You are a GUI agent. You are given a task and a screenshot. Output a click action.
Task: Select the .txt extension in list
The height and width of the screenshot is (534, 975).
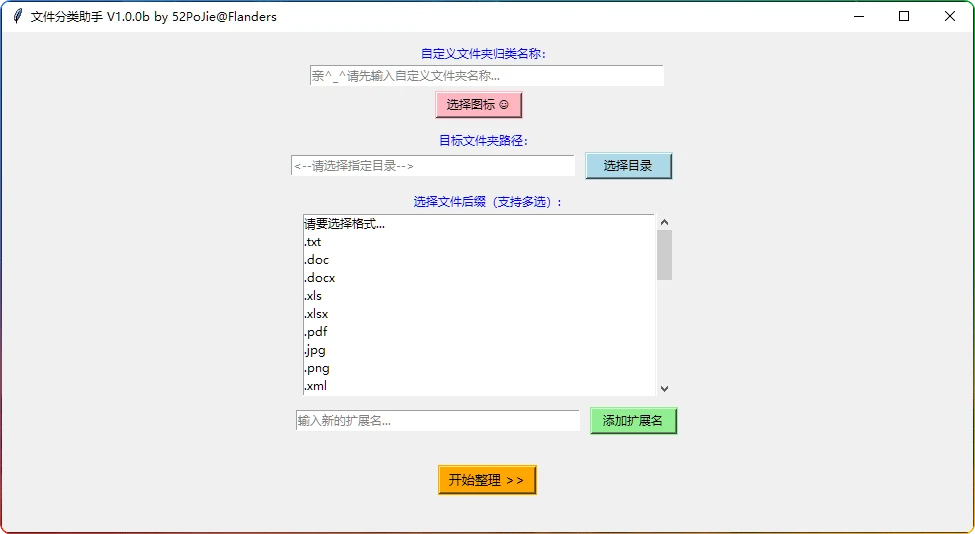479,242
